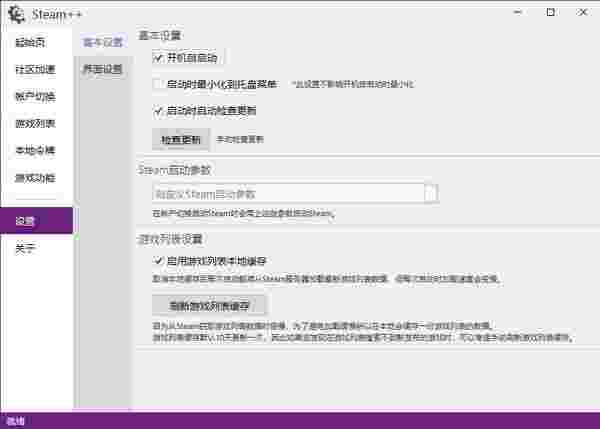Close the Steam++ window
Viewport: 600px width, 429px height.
582,12
